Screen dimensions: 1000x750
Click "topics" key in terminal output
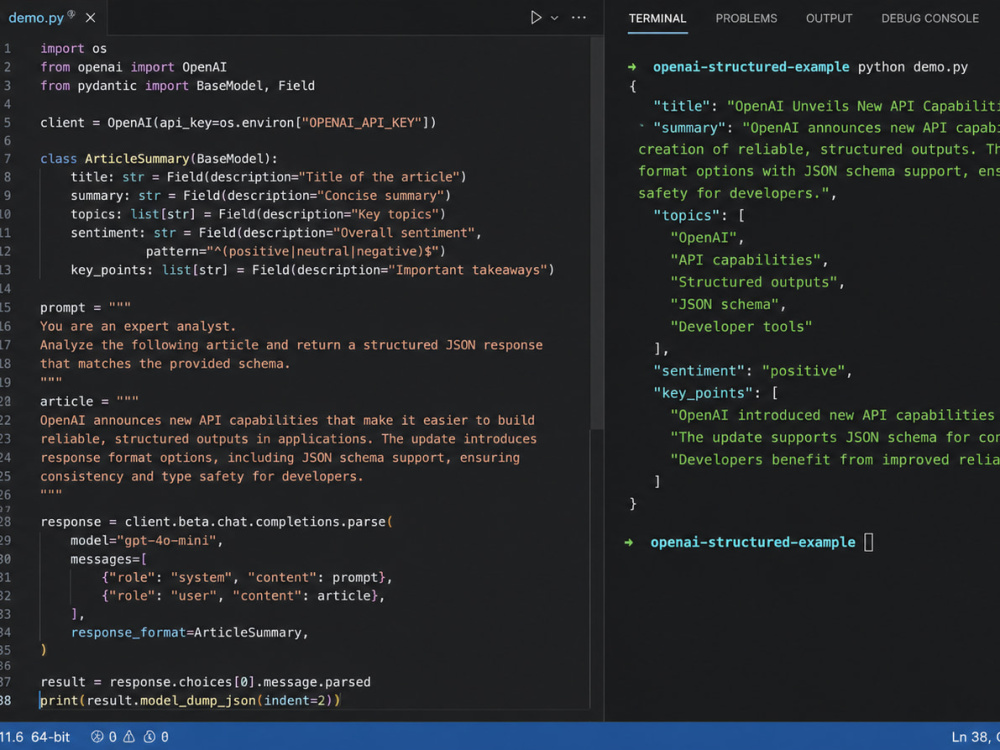tap(686, 216)
